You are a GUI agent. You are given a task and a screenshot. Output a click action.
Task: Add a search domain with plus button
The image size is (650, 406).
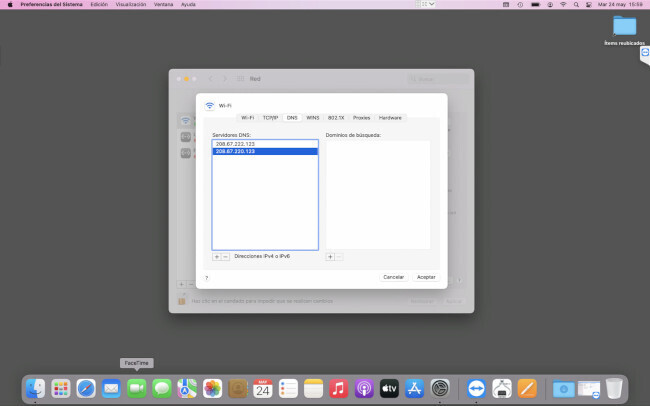click(x=330, y=257)
